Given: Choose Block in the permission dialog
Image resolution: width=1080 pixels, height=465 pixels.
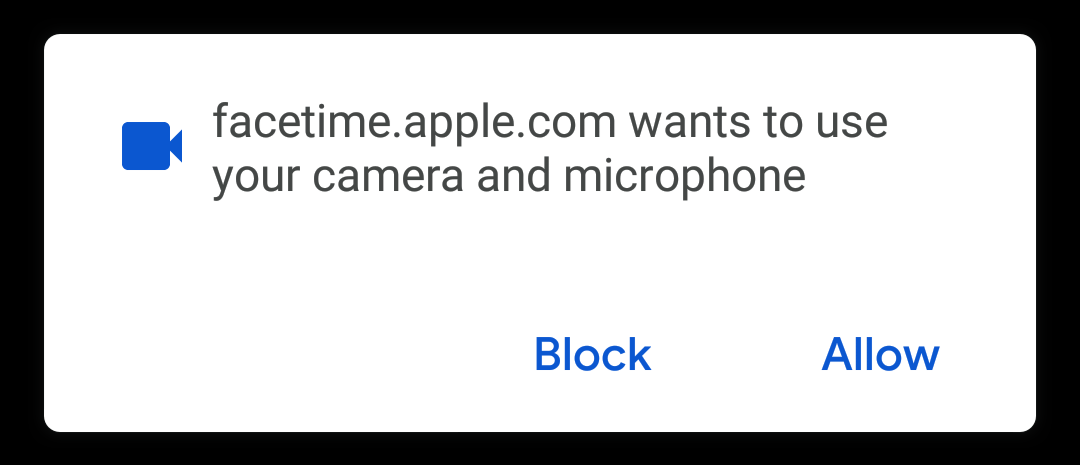Looking at the screenshot, I should coord(592,355).
